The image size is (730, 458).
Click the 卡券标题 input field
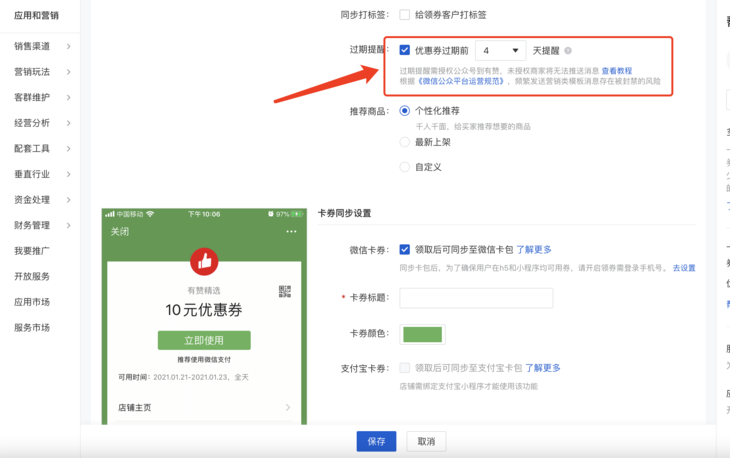(x=476, y=298)
